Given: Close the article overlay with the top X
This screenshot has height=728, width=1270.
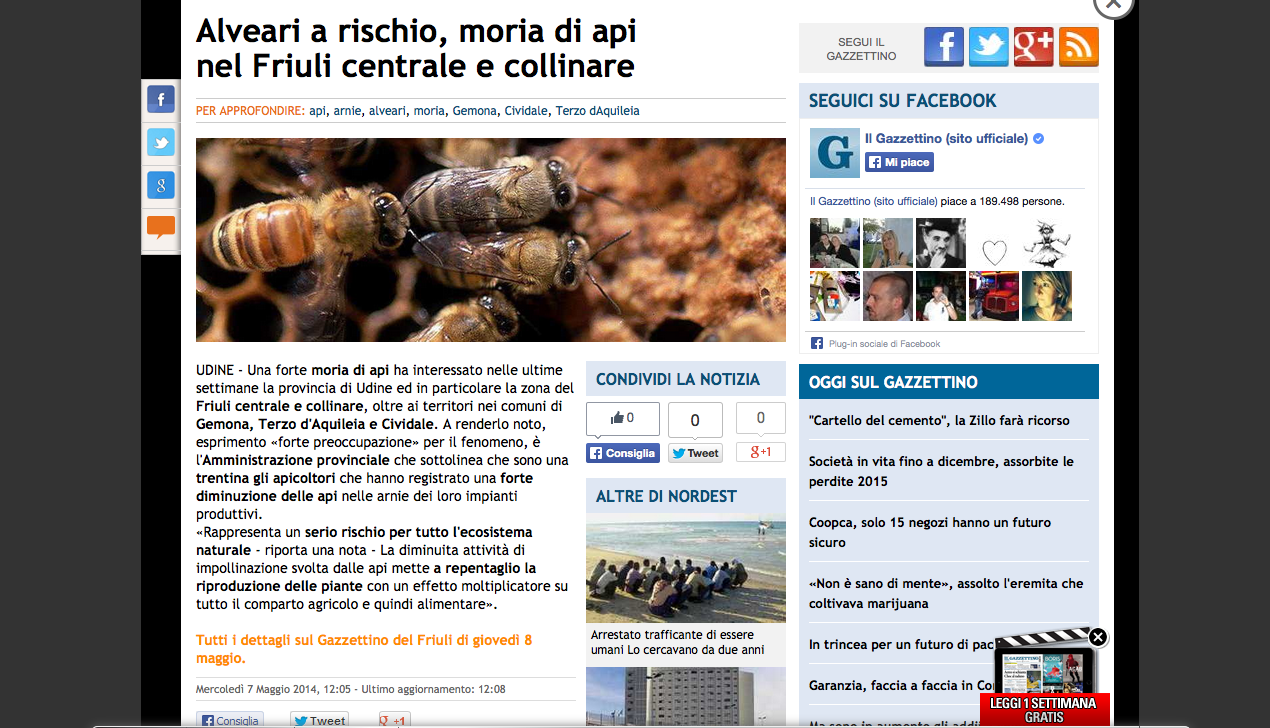Looking at the screenshot, I should pyautogui.click(x=1113, y=5).
